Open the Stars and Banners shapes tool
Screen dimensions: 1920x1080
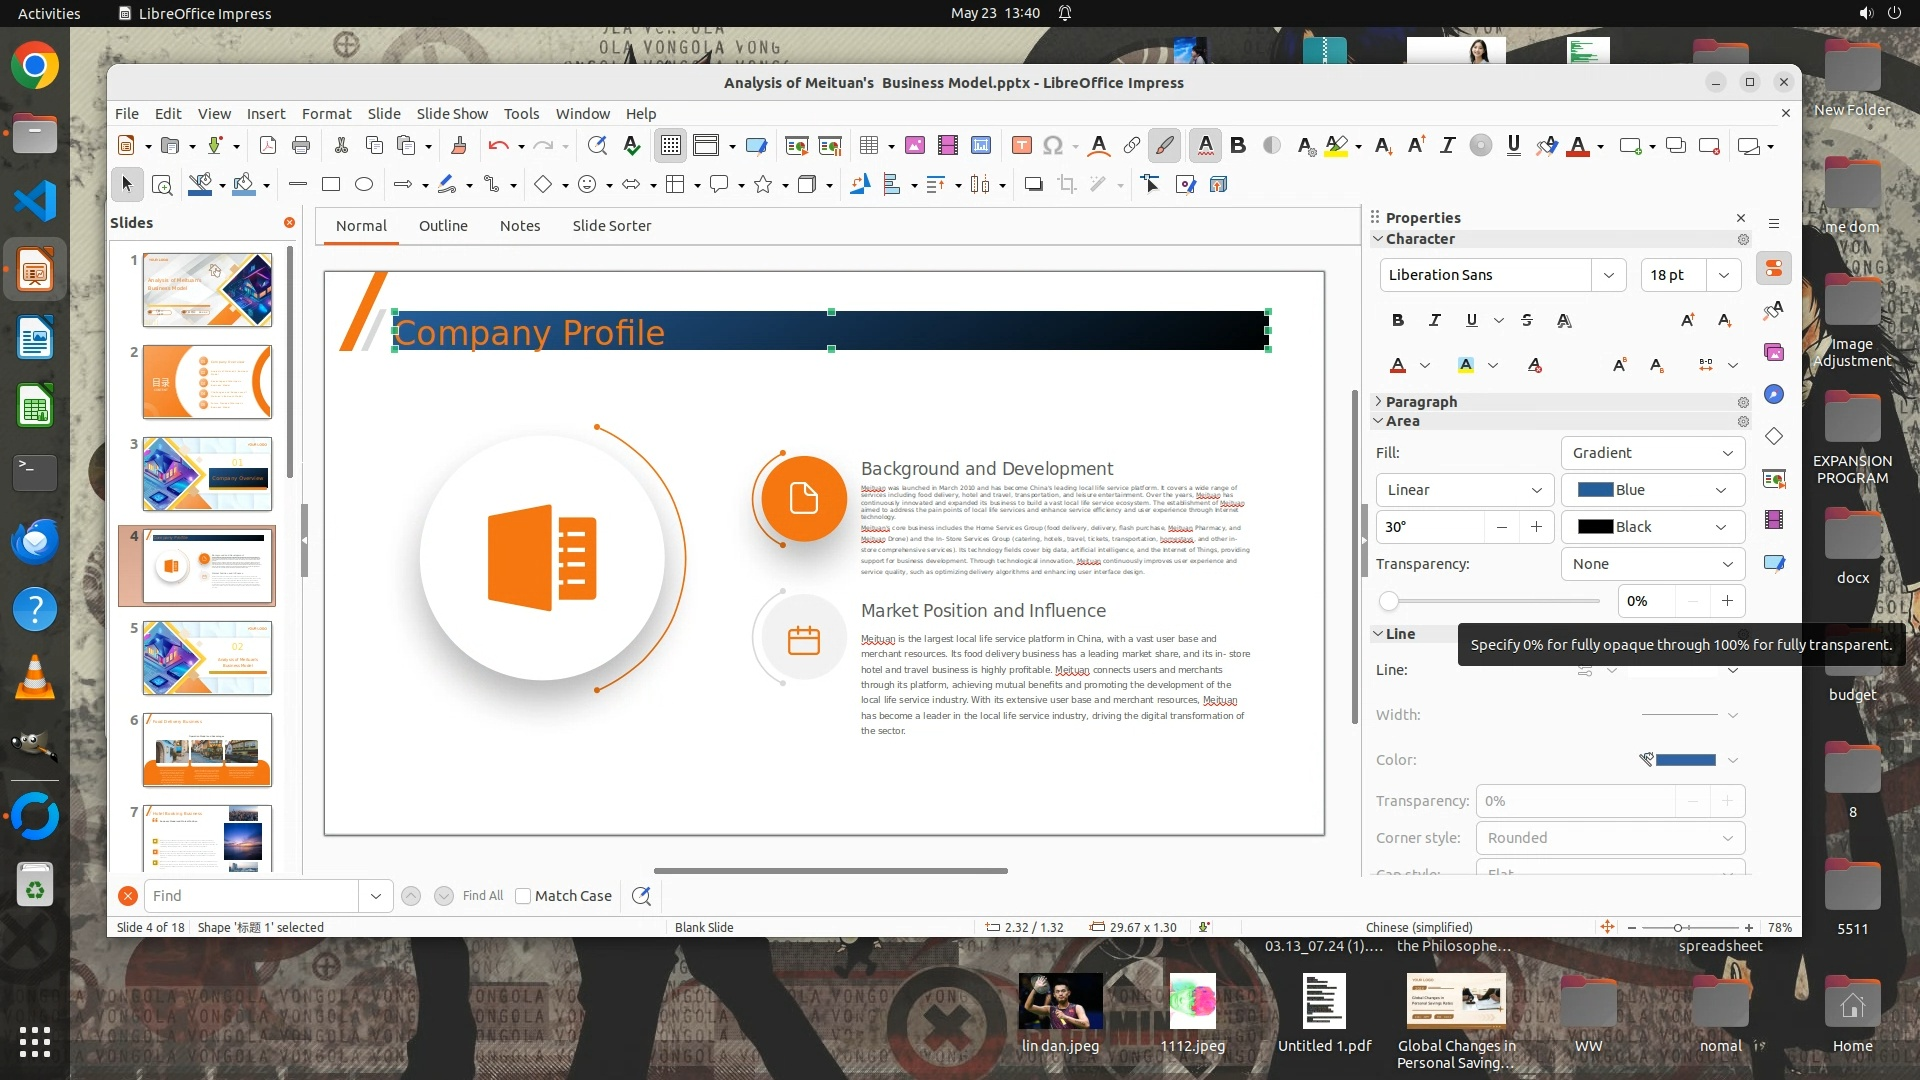[x=763, y=184]
